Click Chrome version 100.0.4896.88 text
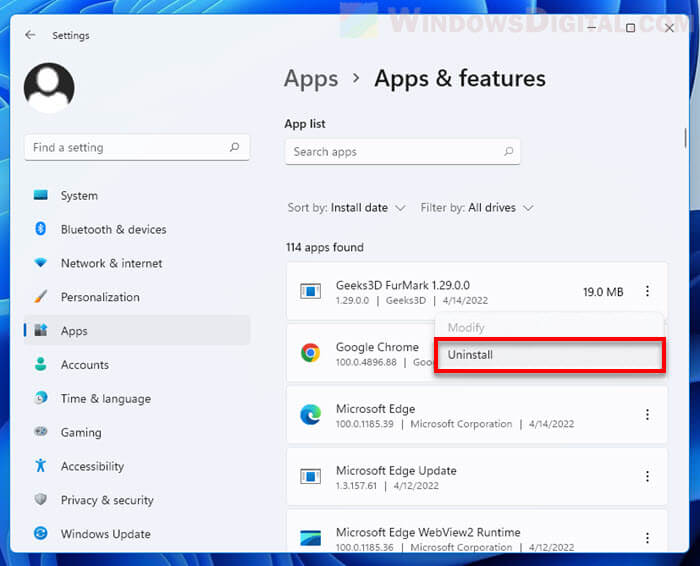The image size is (700, 566). (x=366, y=362)
